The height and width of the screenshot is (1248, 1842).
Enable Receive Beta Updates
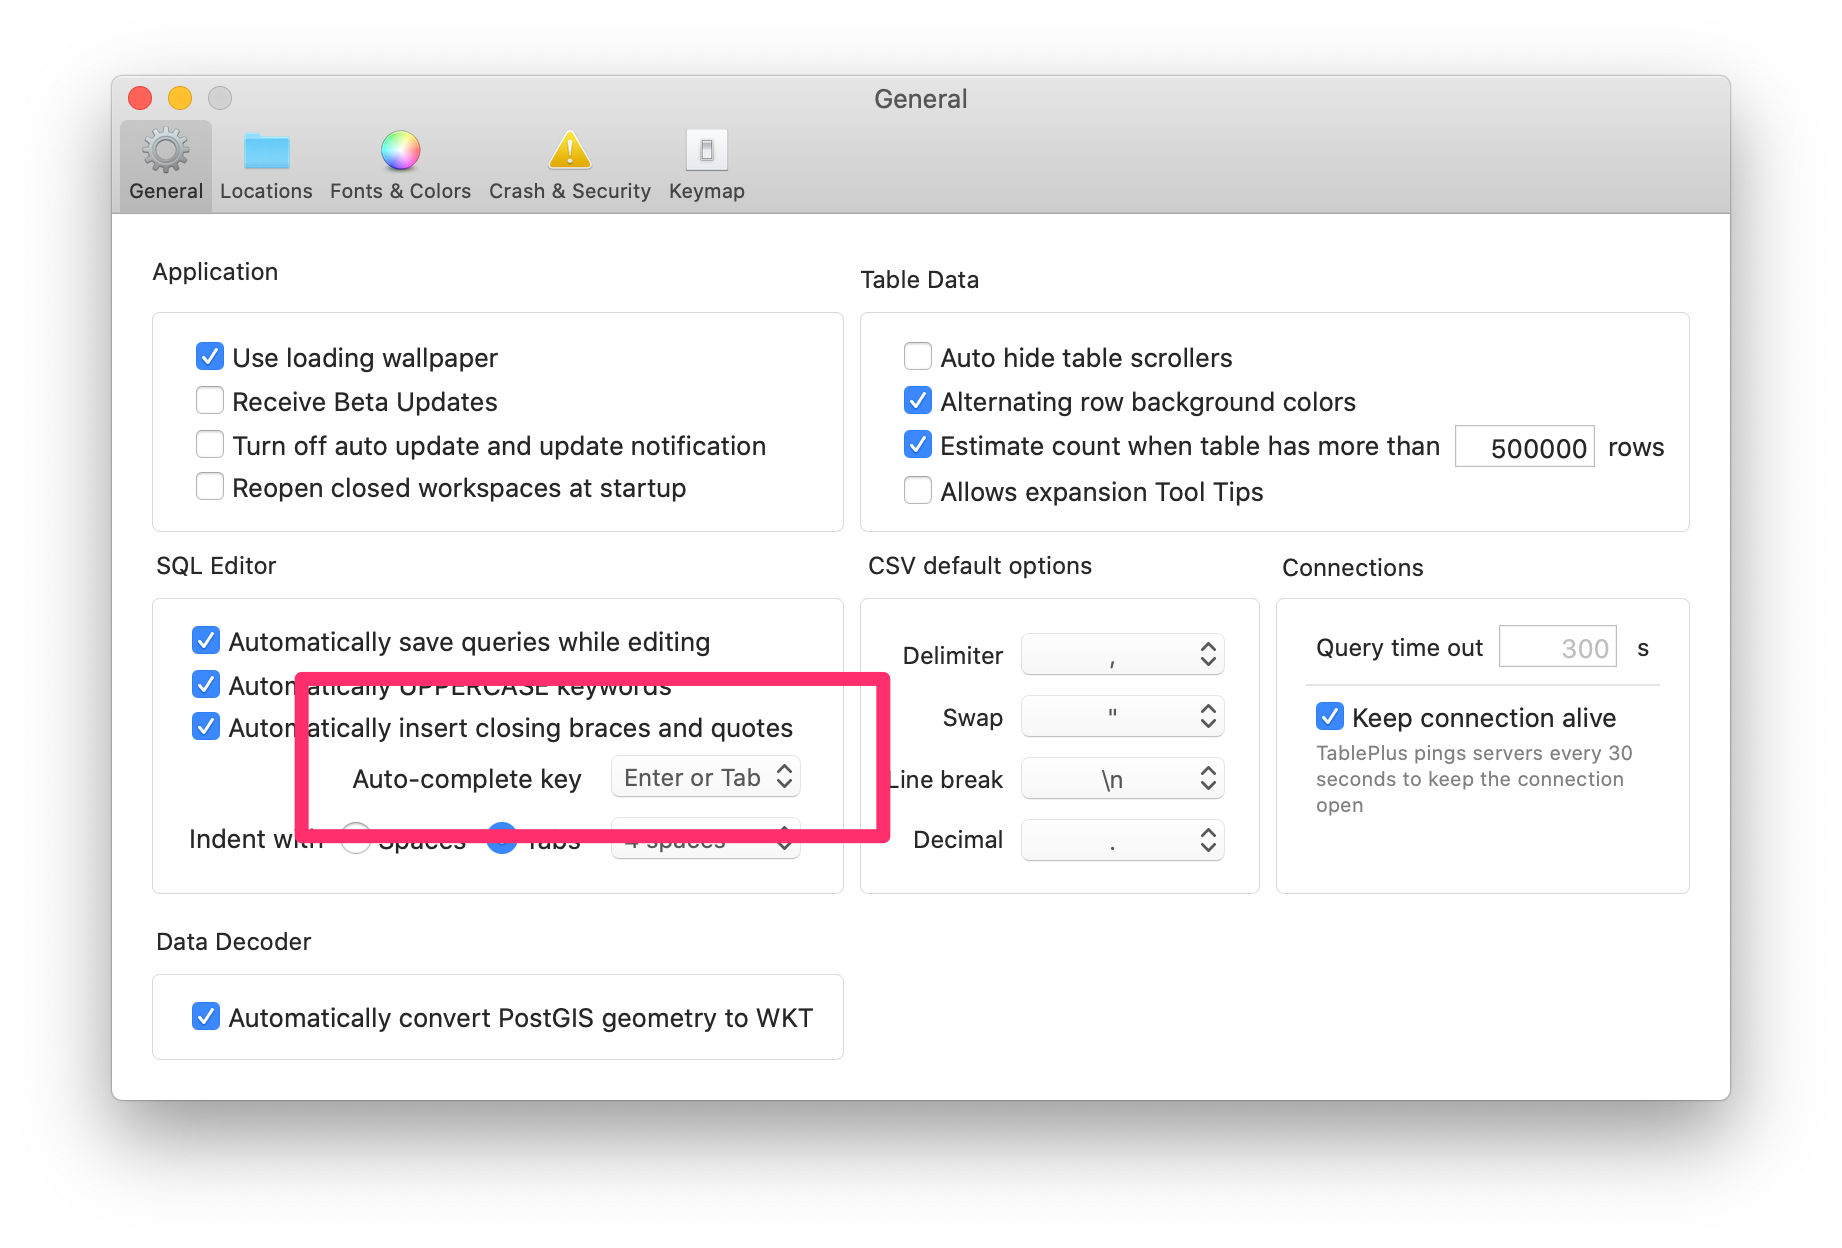[209, 400]
